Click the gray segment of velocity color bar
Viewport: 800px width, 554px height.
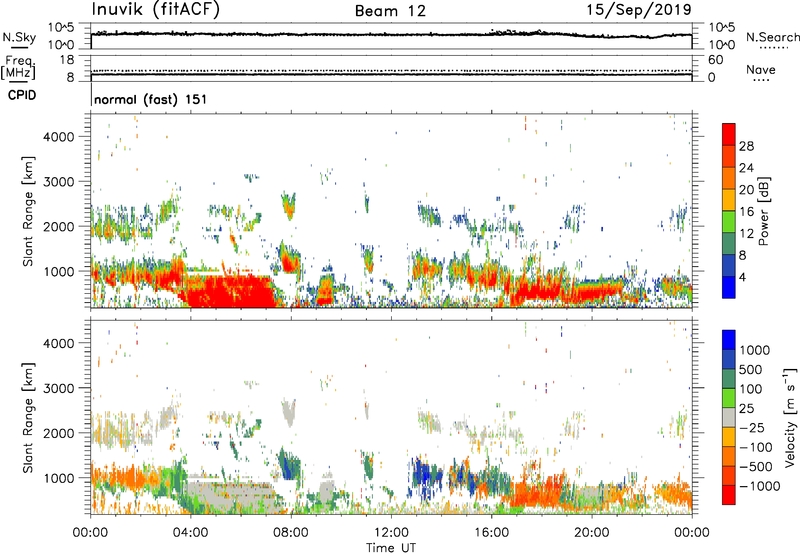tap(729, 418)
